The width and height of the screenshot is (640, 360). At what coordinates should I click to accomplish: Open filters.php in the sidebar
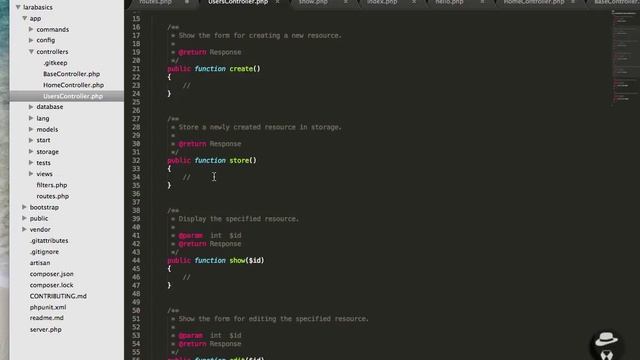pos(52,185)
